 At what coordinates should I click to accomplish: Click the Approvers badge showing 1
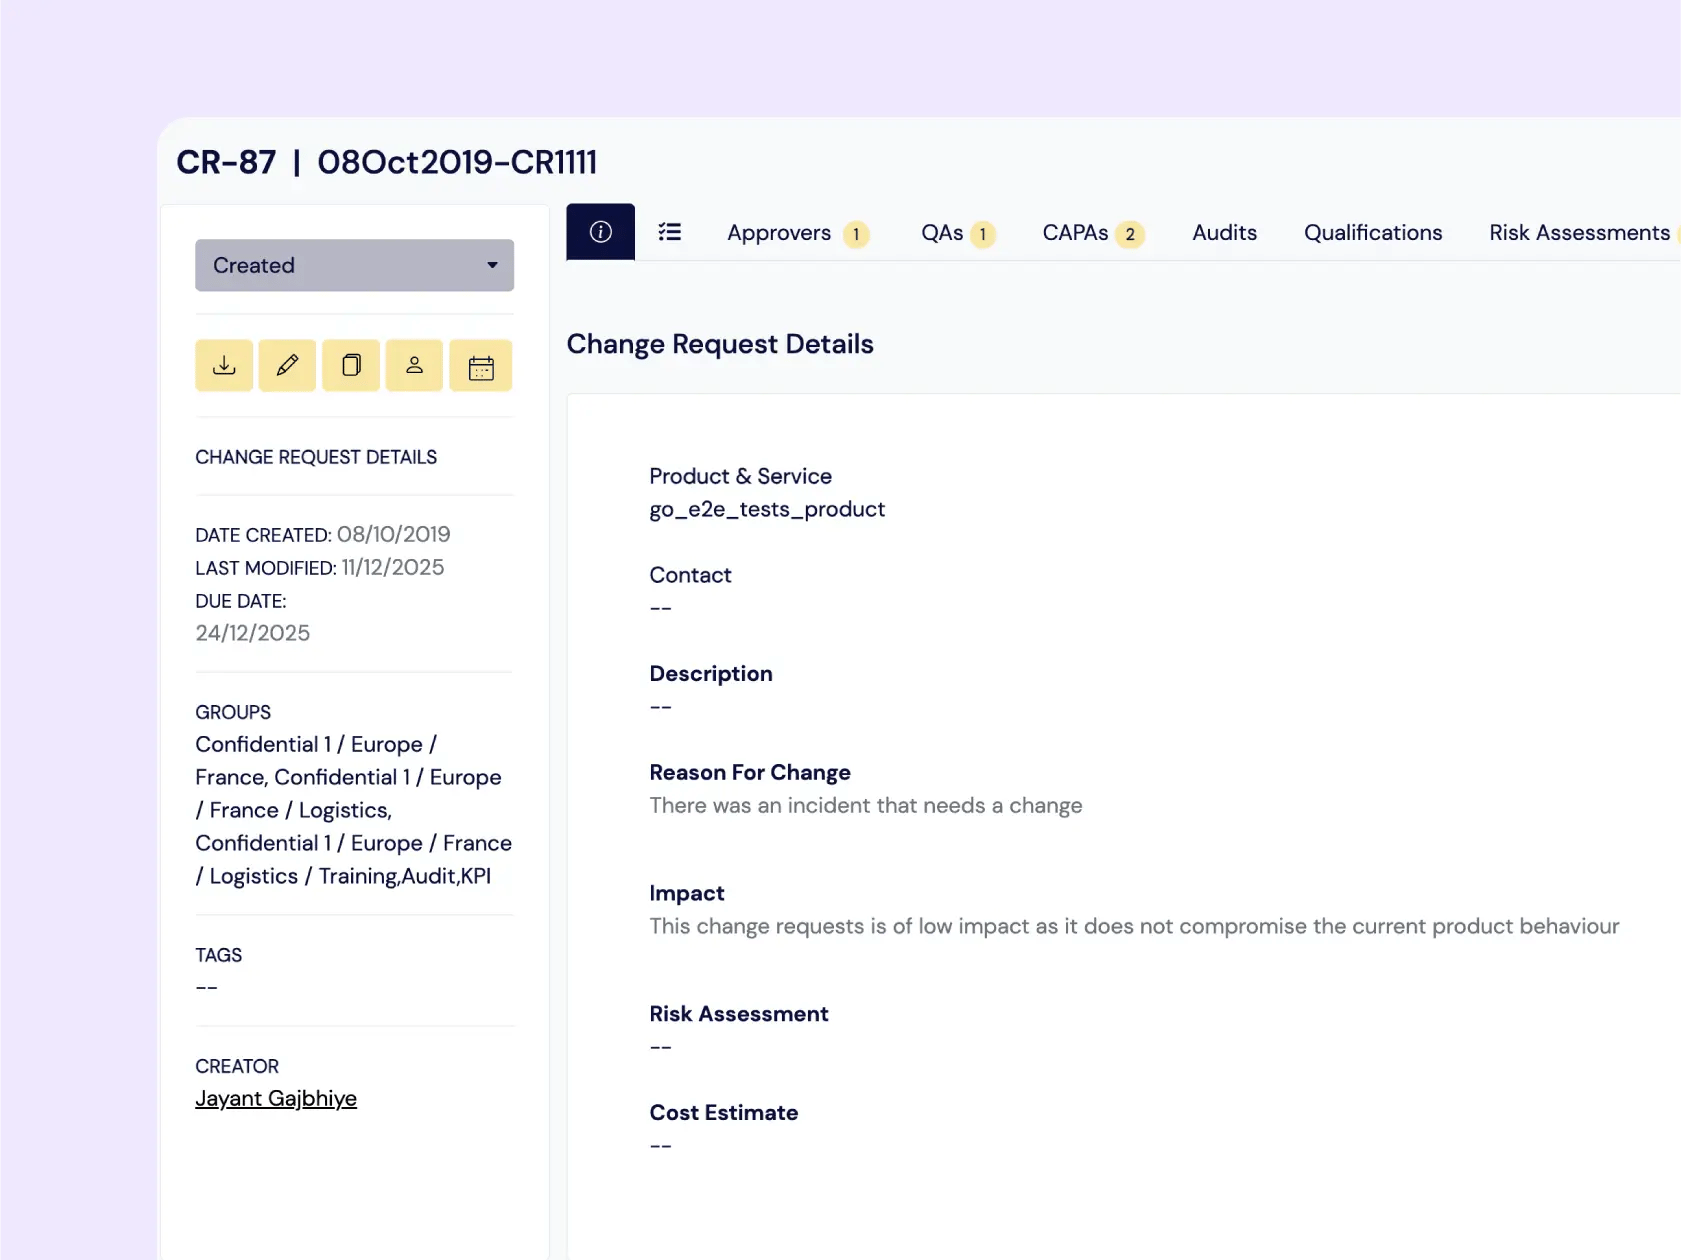point(855,234)
